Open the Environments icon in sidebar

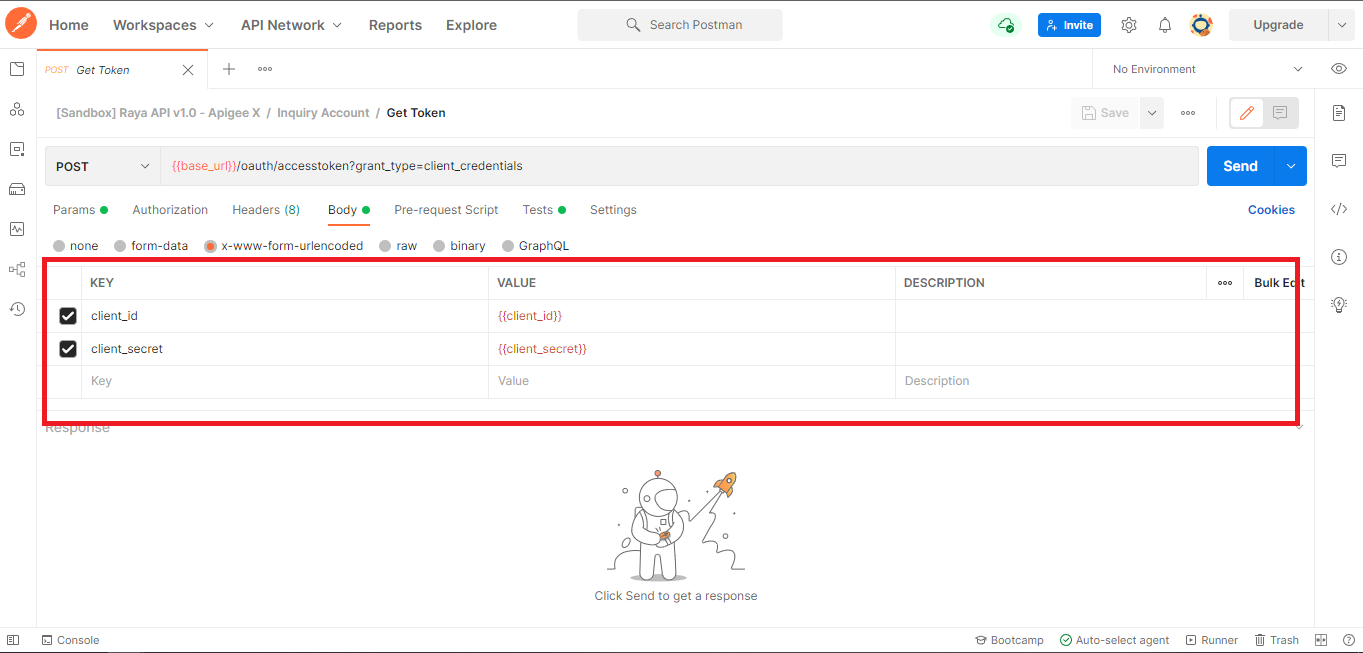tap(17, 149)
